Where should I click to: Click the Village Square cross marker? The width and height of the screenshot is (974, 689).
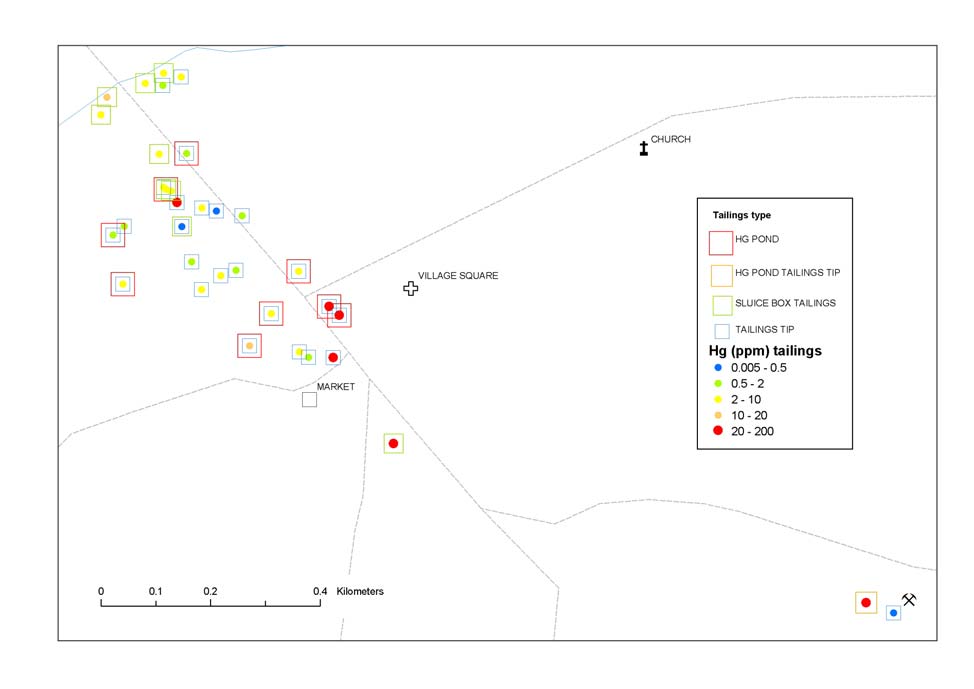pos(410,289)
